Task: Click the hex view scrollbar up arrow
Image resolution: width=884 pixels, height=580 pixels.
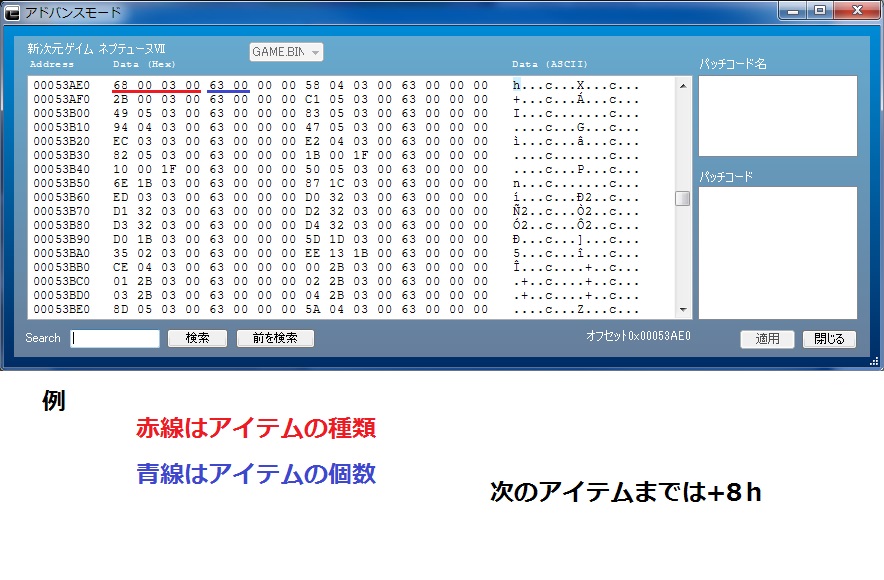Action: tap(683, 86)
